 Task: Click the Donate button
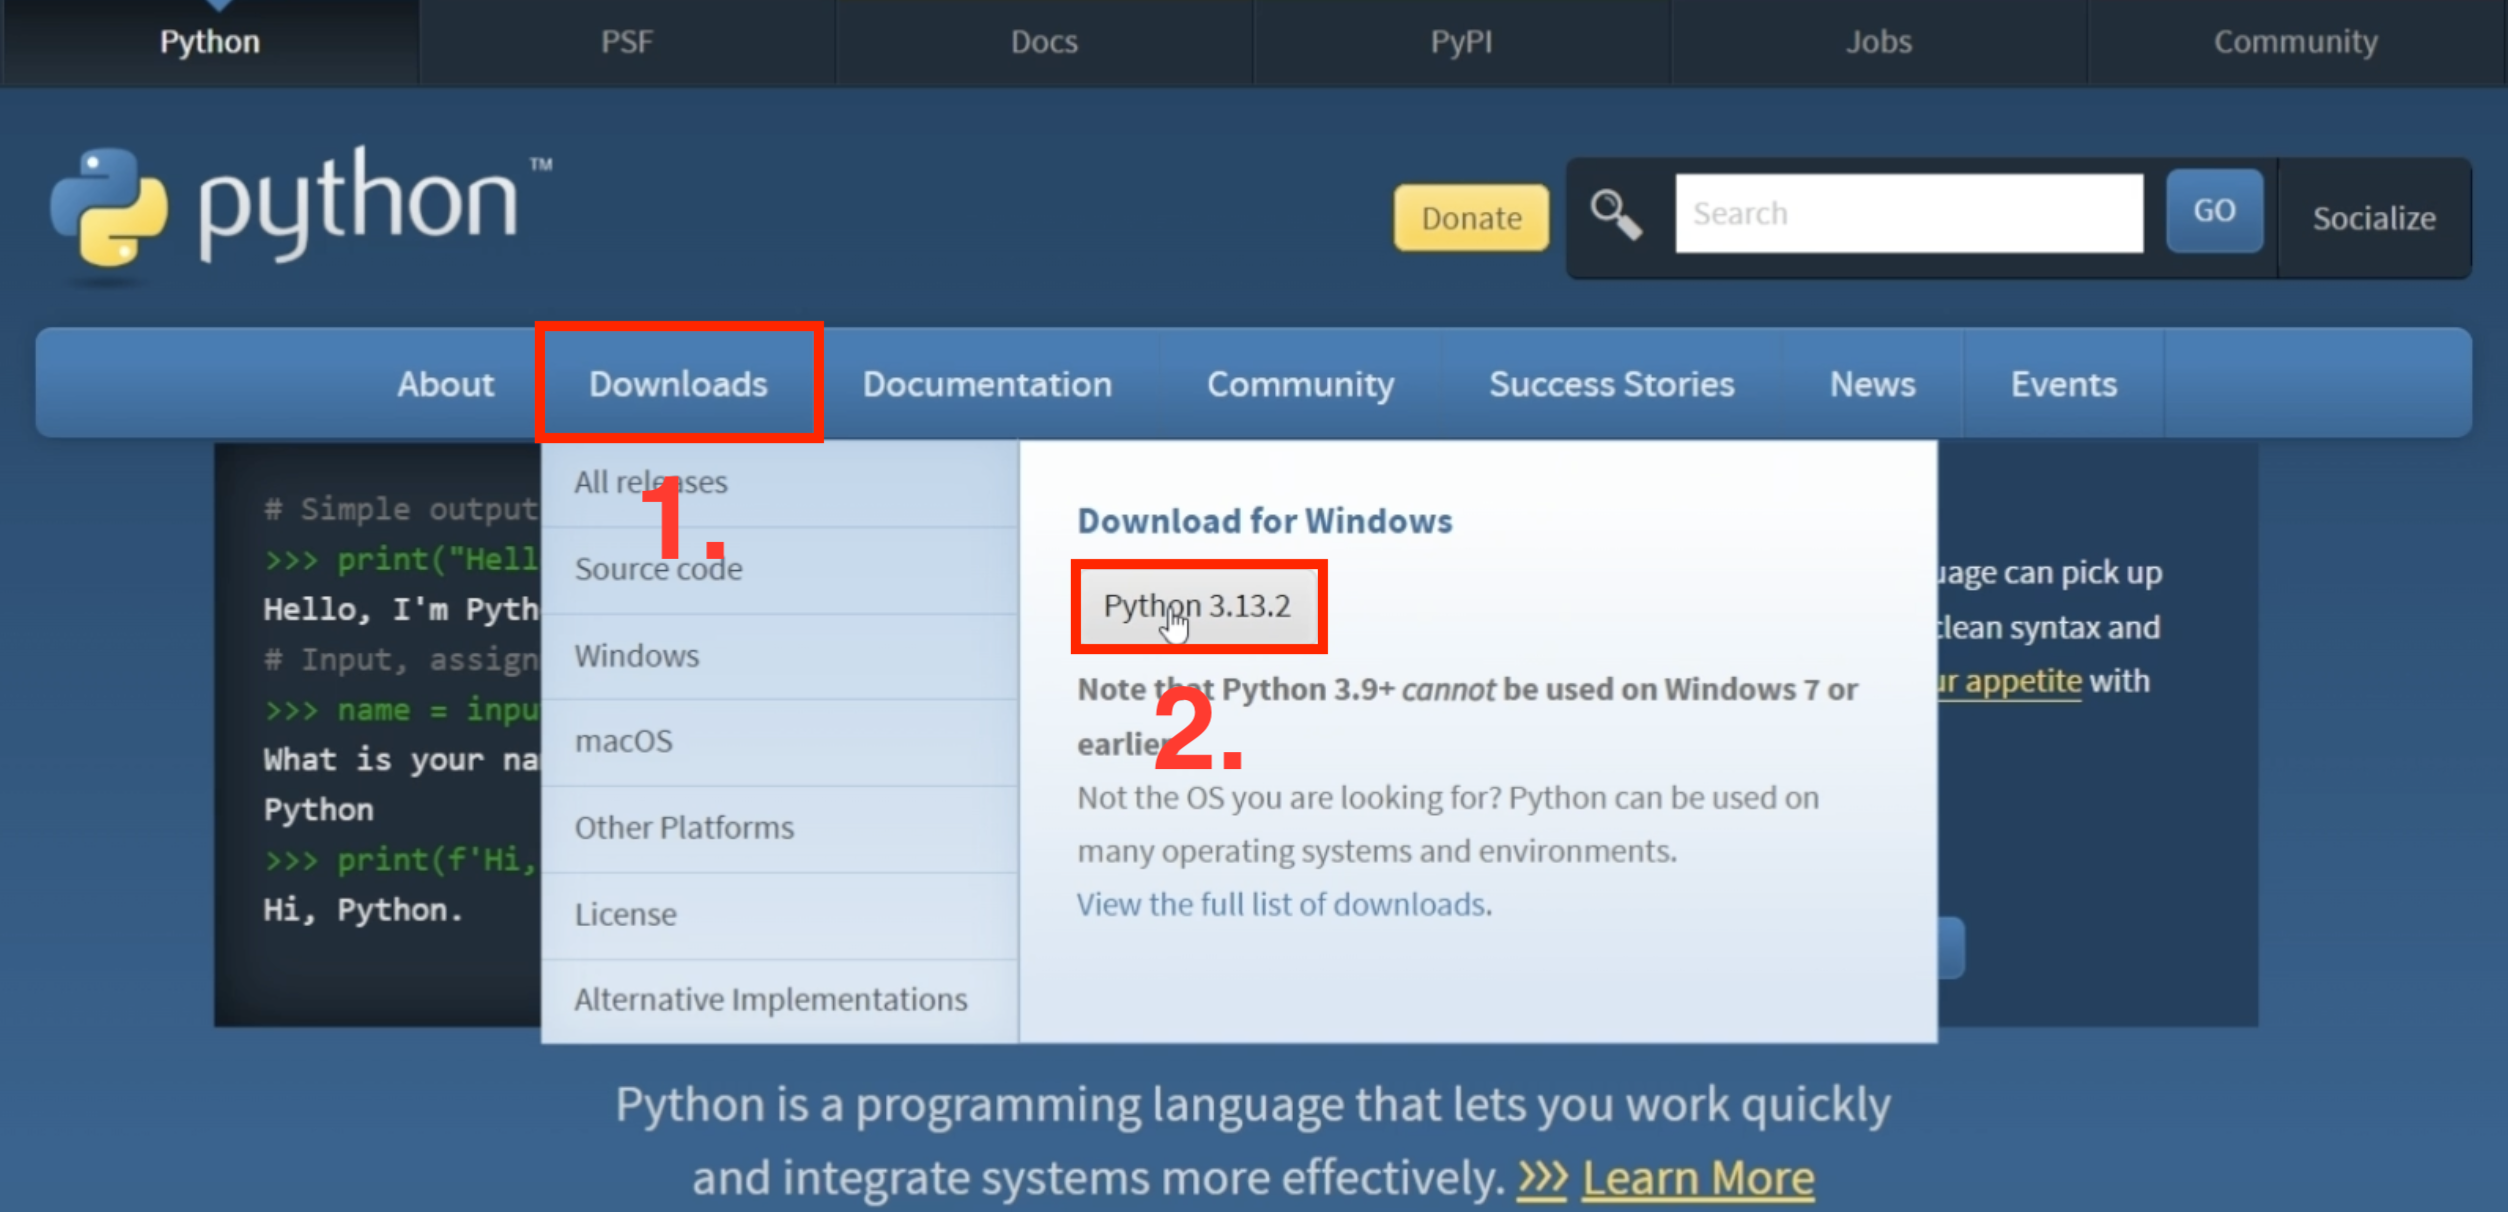tap(1470, 217)
